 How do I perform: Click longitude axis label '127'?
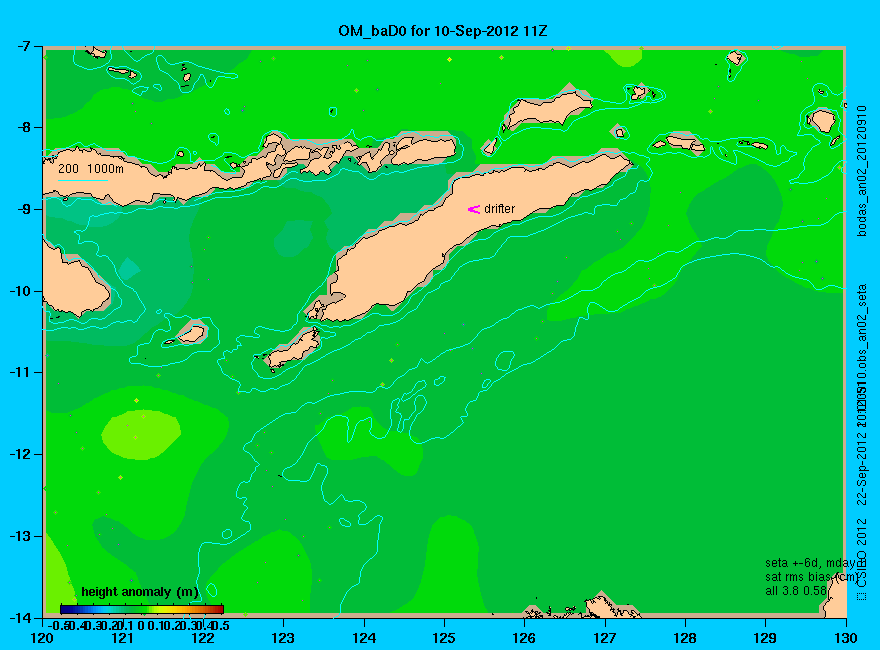pyautogui.click(x=604, y=638)
